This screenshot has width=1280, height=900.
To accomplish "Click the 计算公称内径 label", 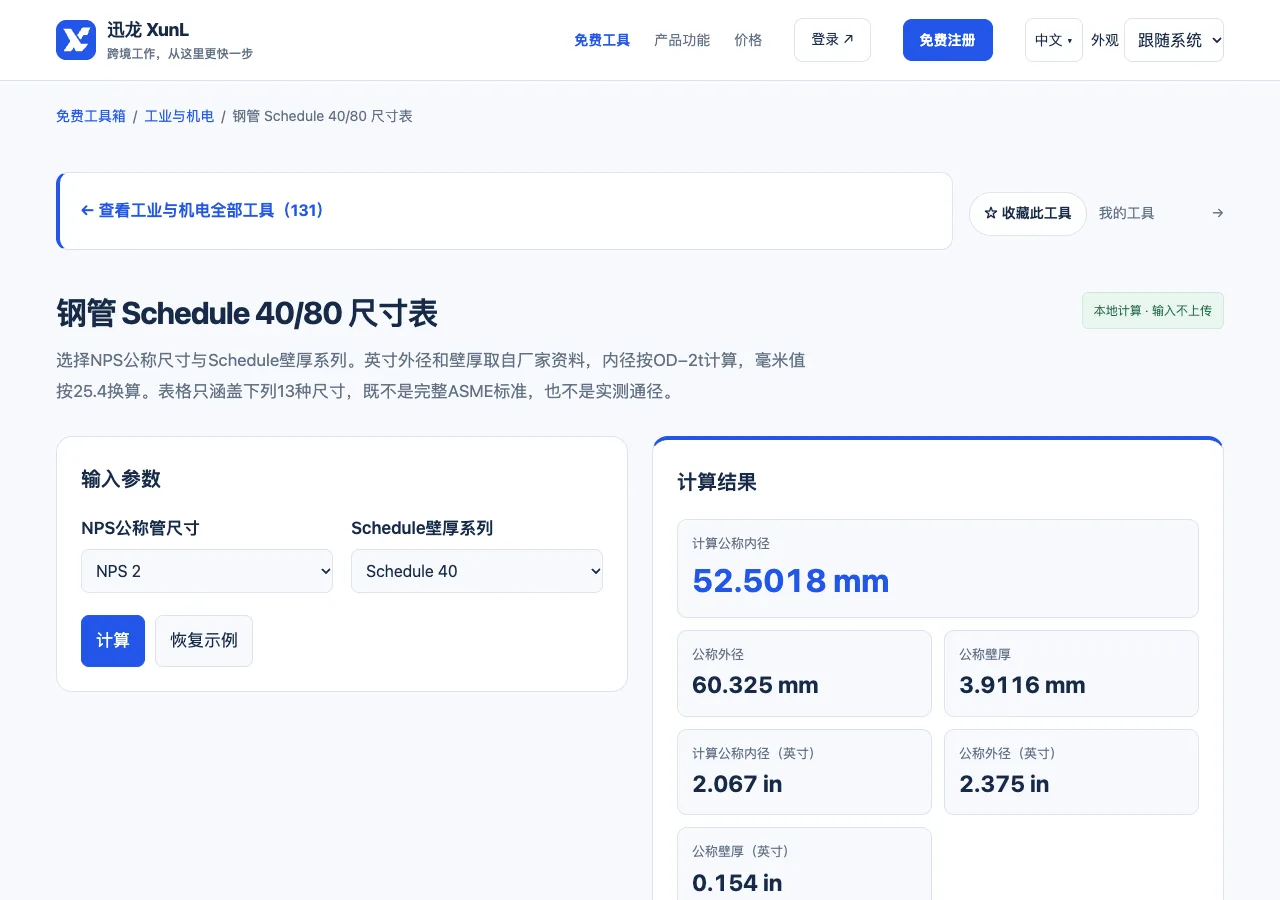I will [731, 543].
